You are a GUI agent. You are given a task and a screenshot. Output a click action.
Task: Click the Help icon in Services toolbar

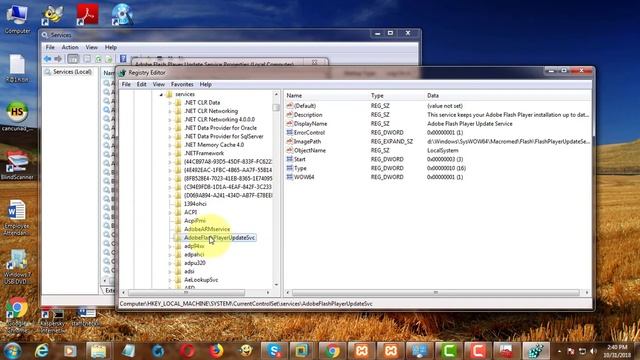(123, 59)
